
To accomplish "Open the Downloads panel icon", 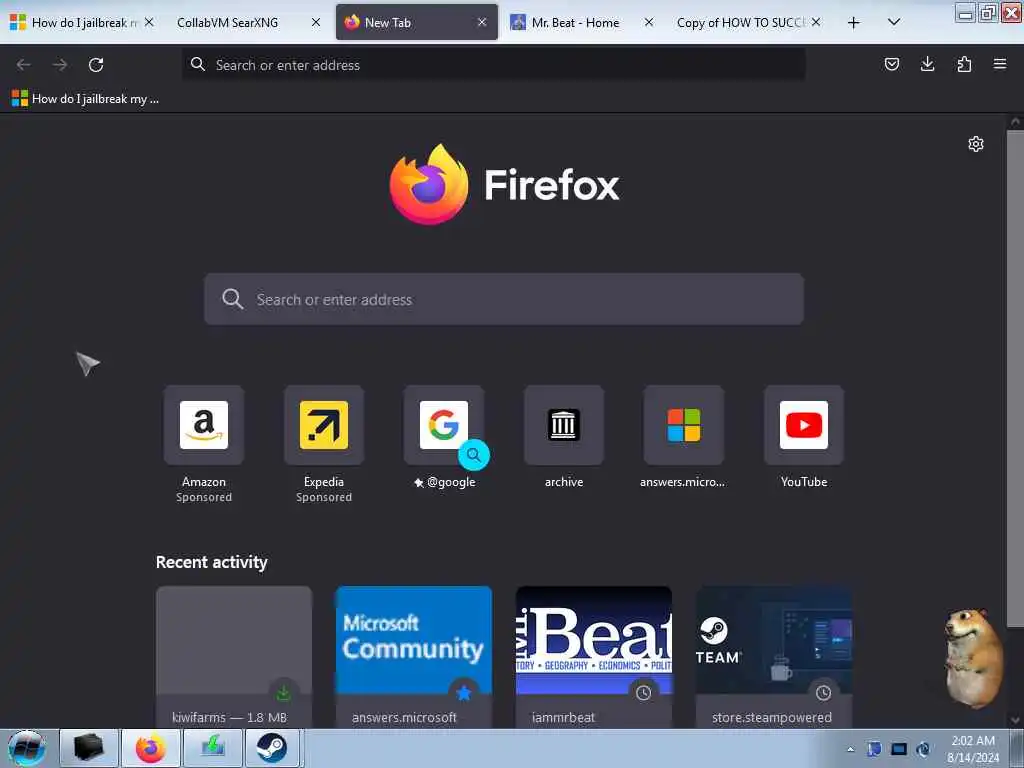I will [927, 64].
